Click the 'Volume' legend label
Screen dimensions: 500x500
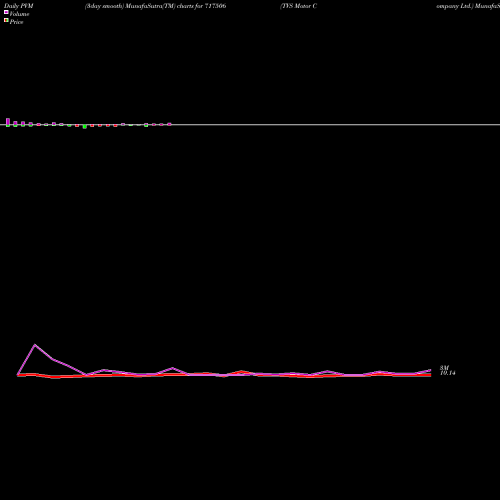pyautogui.click(x=19, y=14)
